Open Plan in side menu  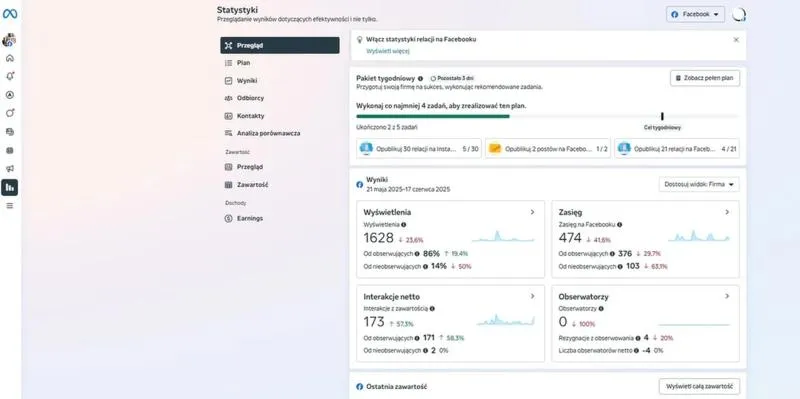coord(280,63)
